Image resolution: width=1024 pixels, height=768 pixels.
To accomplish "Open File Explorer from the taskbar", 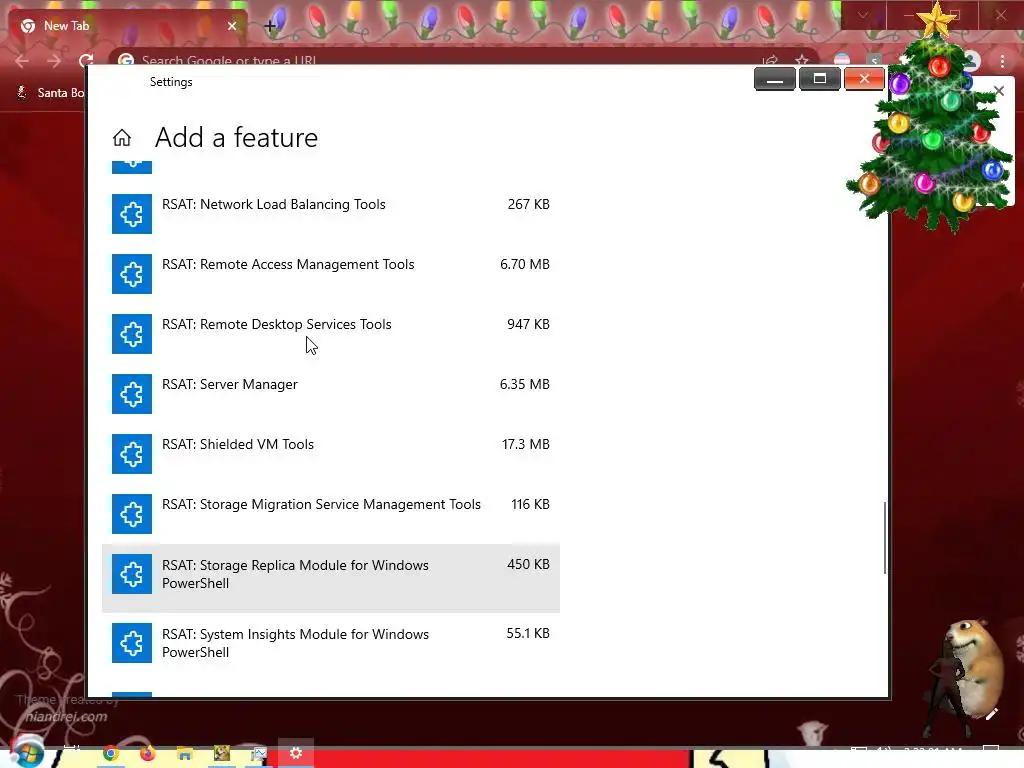I will tap(185, 754).
